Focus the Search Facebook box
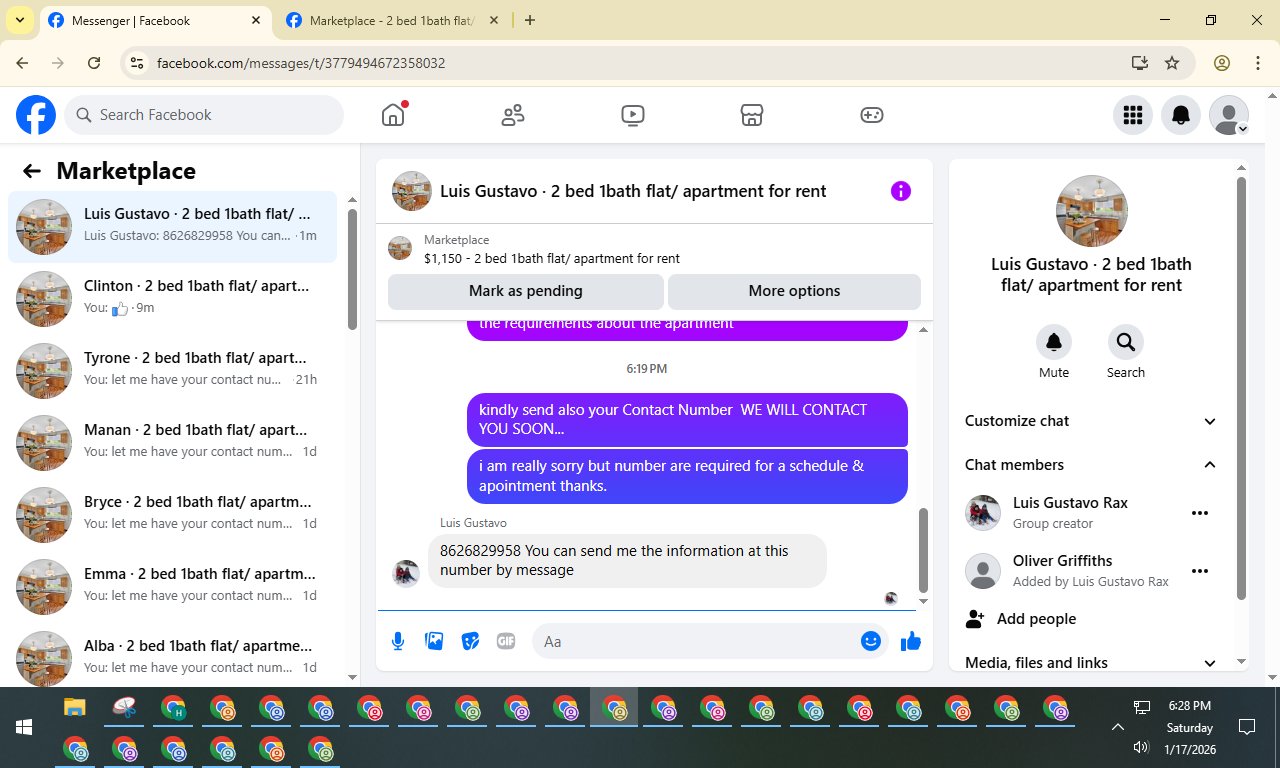 tap(204, 115)
